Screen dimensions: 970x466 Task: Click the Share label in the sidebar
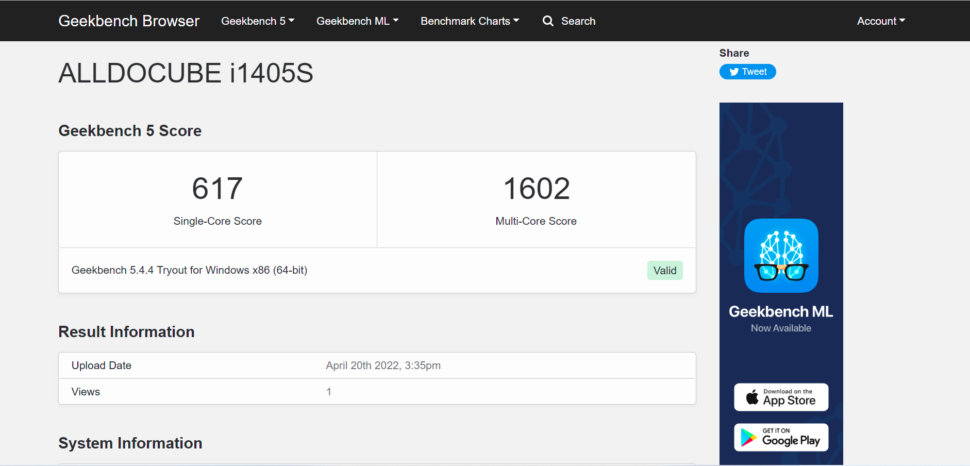click(x=734, y=53)
